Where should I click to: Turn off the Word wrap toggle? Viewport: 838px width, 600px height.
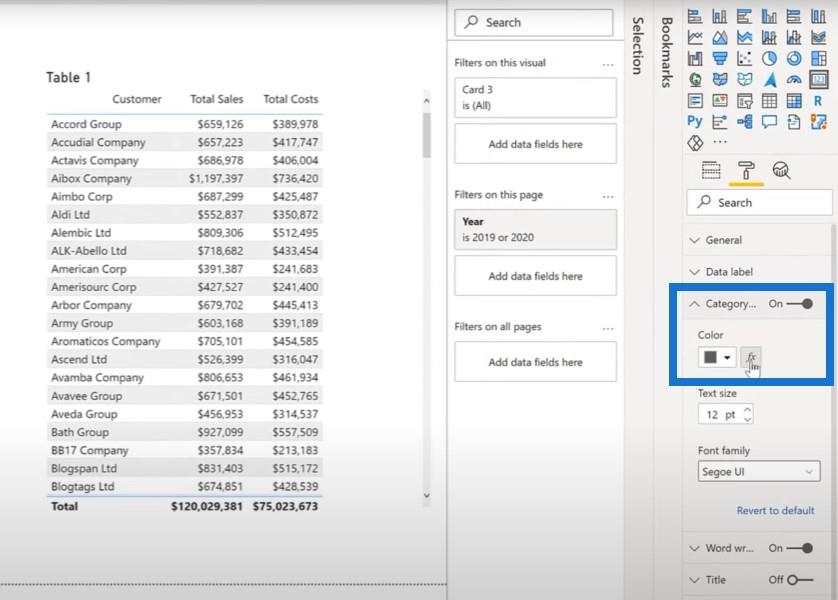pos(800,548)
